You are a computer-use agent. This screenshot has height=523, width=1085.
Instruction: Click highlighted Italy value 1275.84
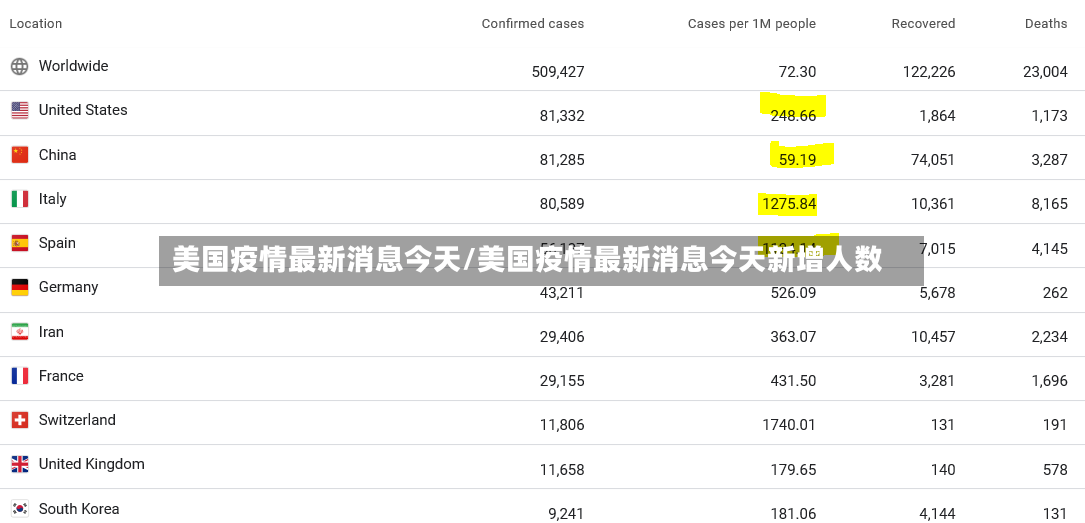click(x=789, y=204)
